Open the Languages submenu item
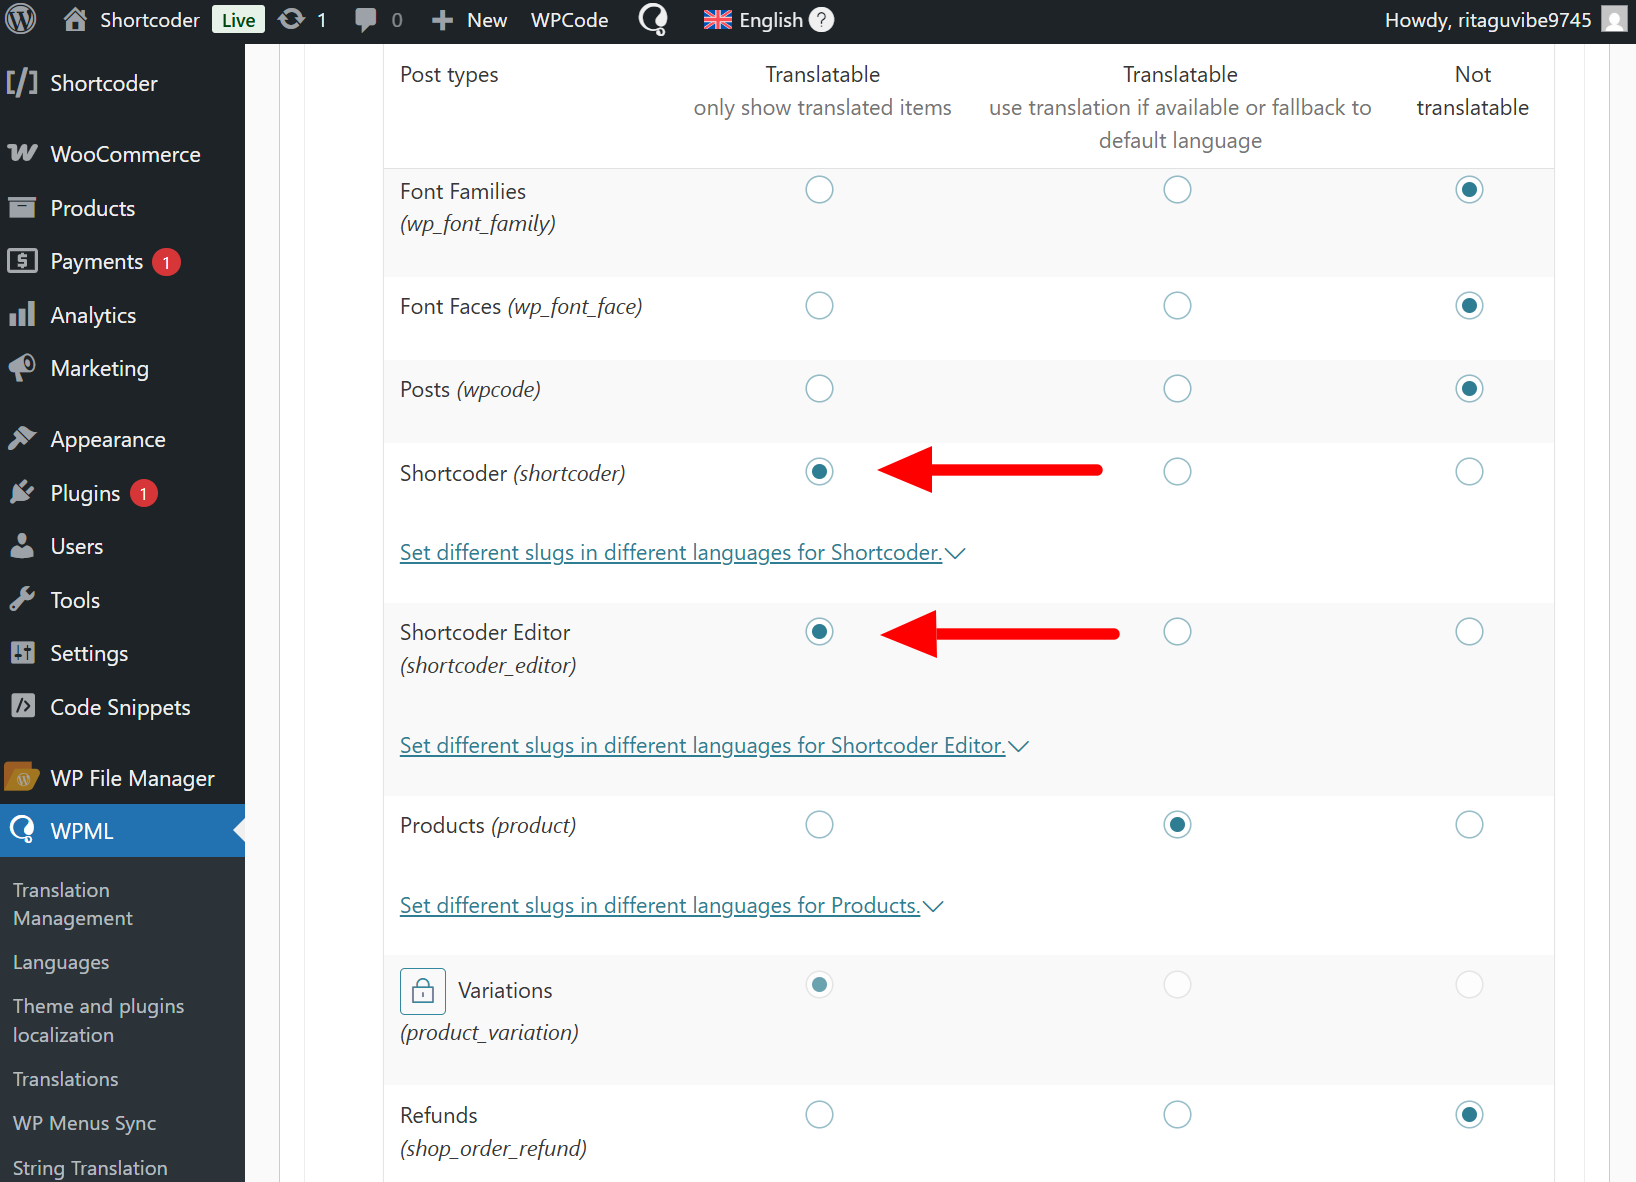This screenshot has width=1636, height=1182. coord(61,963)
